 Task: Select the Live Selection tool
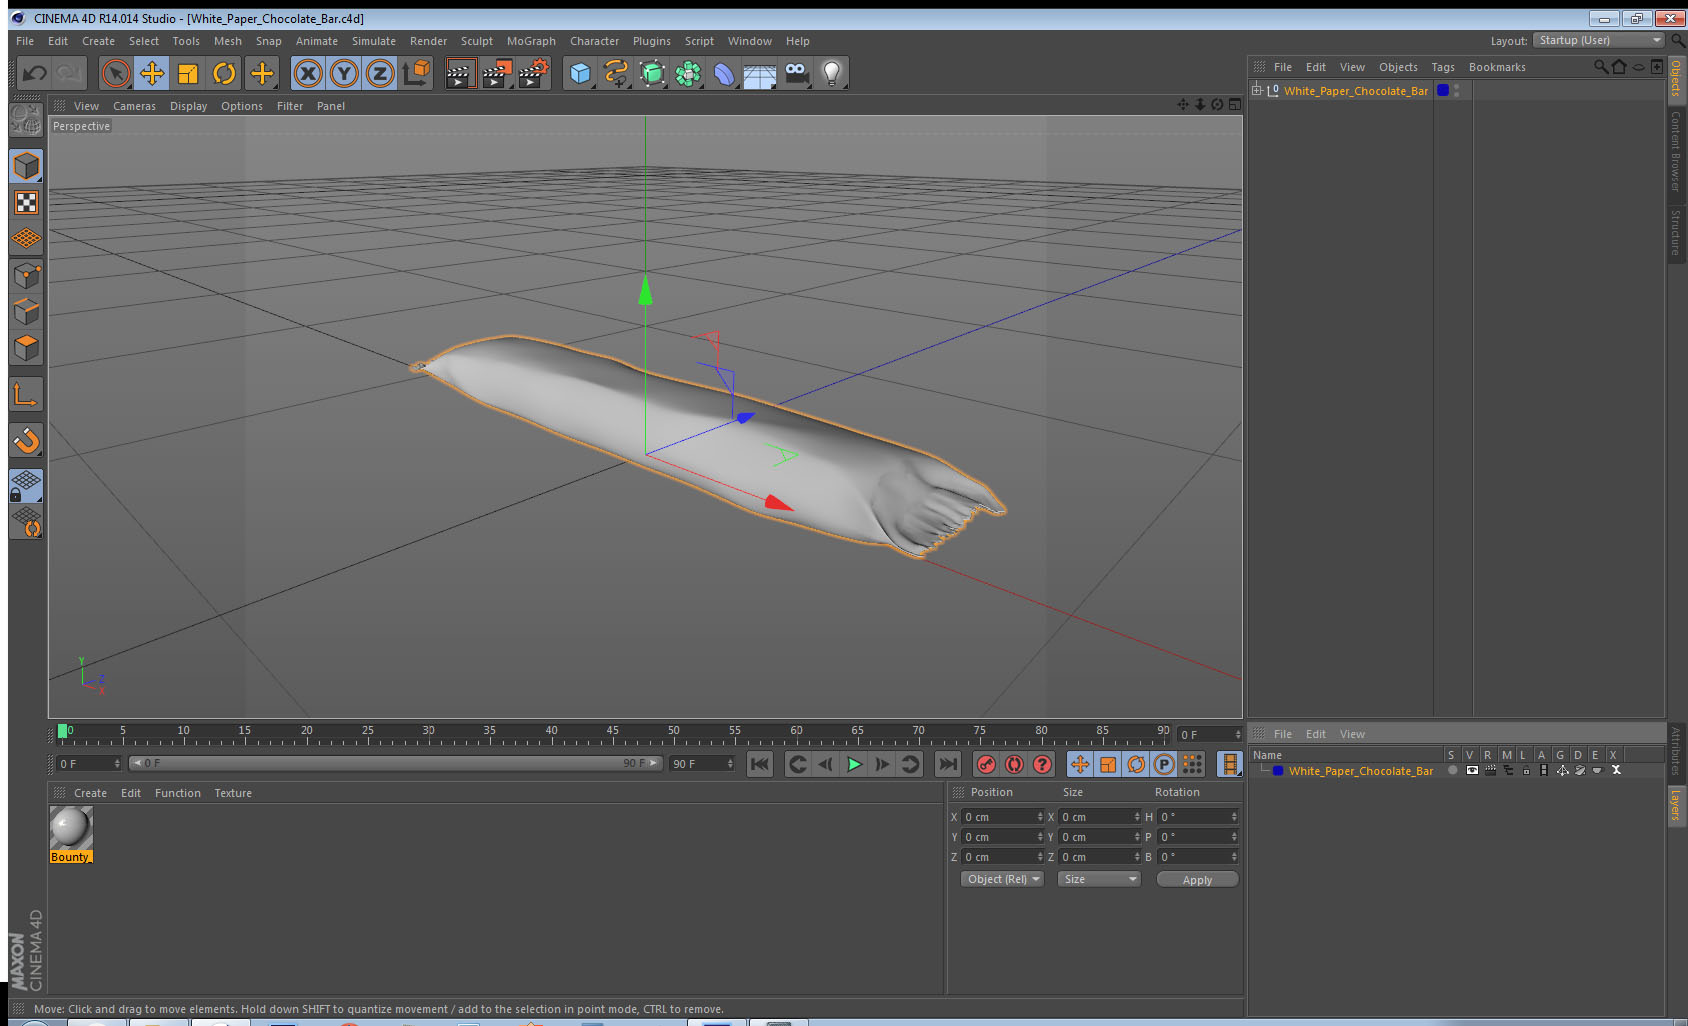point(116,73)
